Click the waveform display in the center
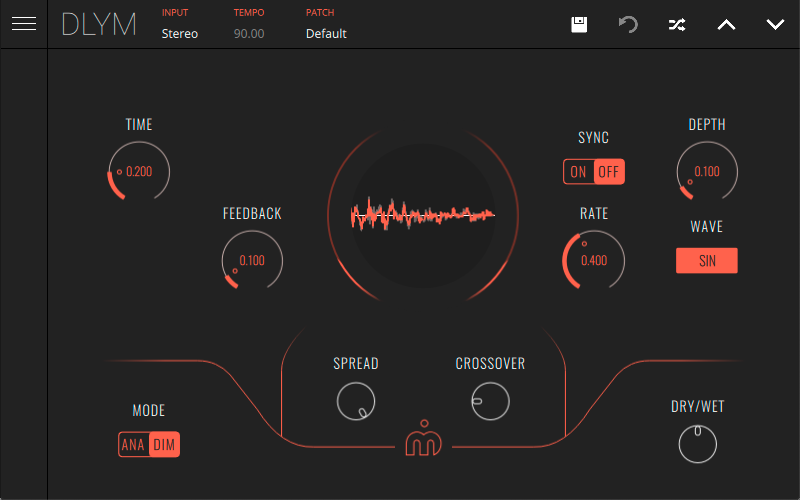Image resolution: width=800 pixels, height=500 pixels. tap(423, 214)
